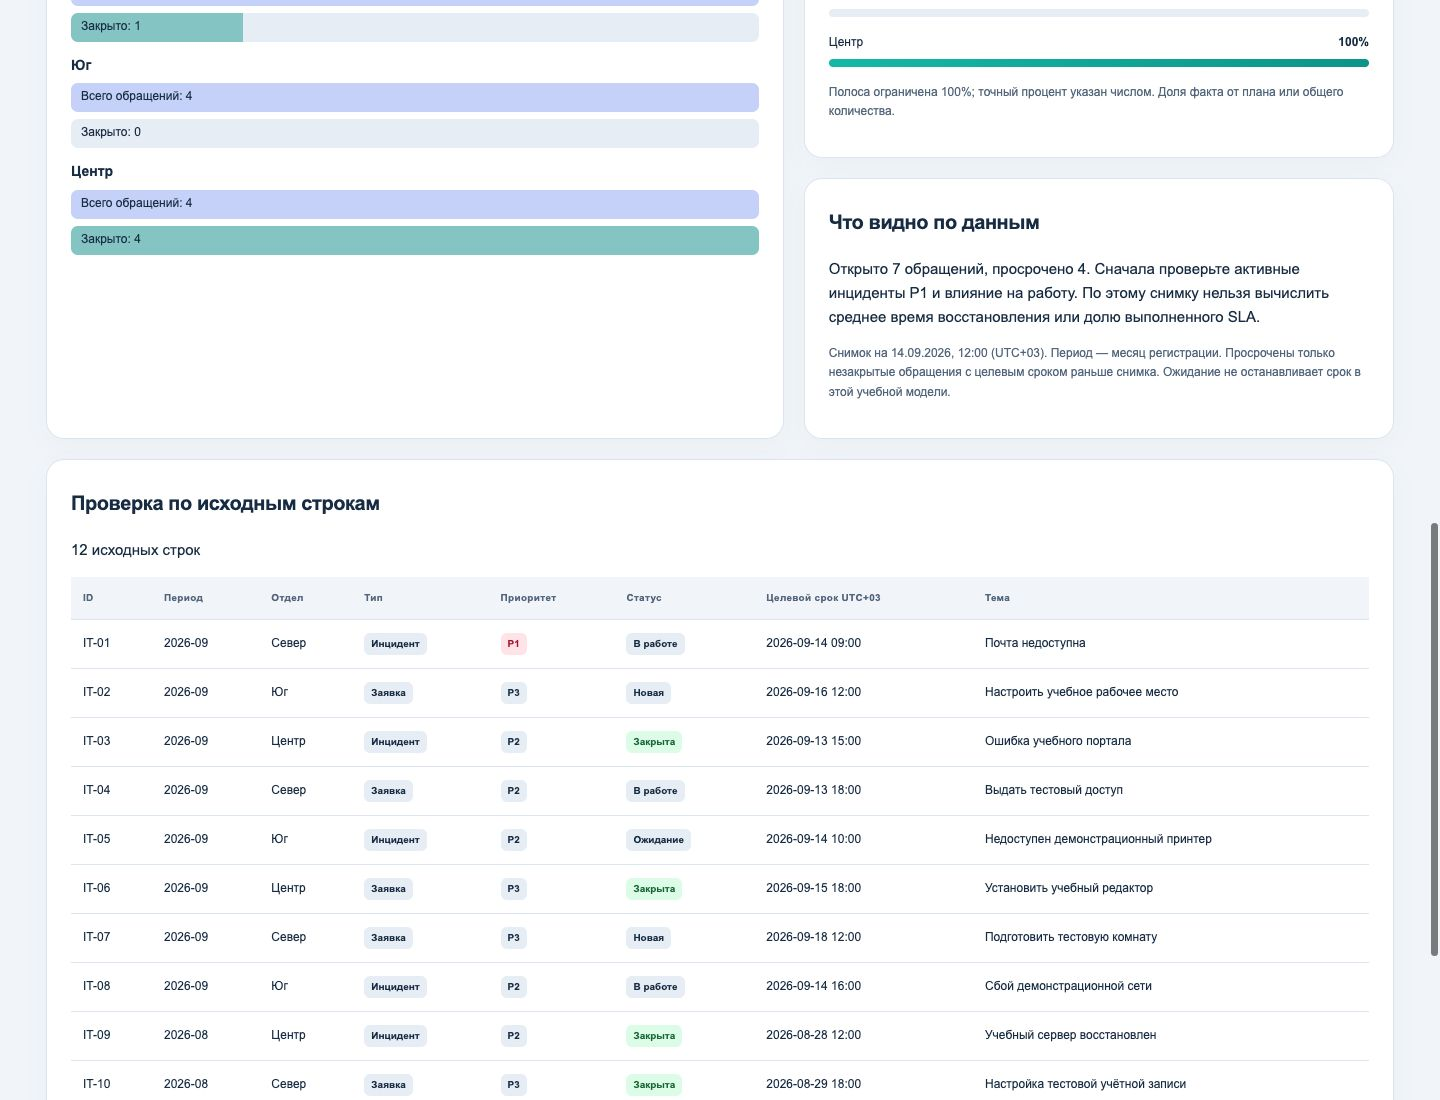Viewport: 1440px width, 1100px height.
Task: Click the red "P1" priority badge
Action: (x=513, y=644)
